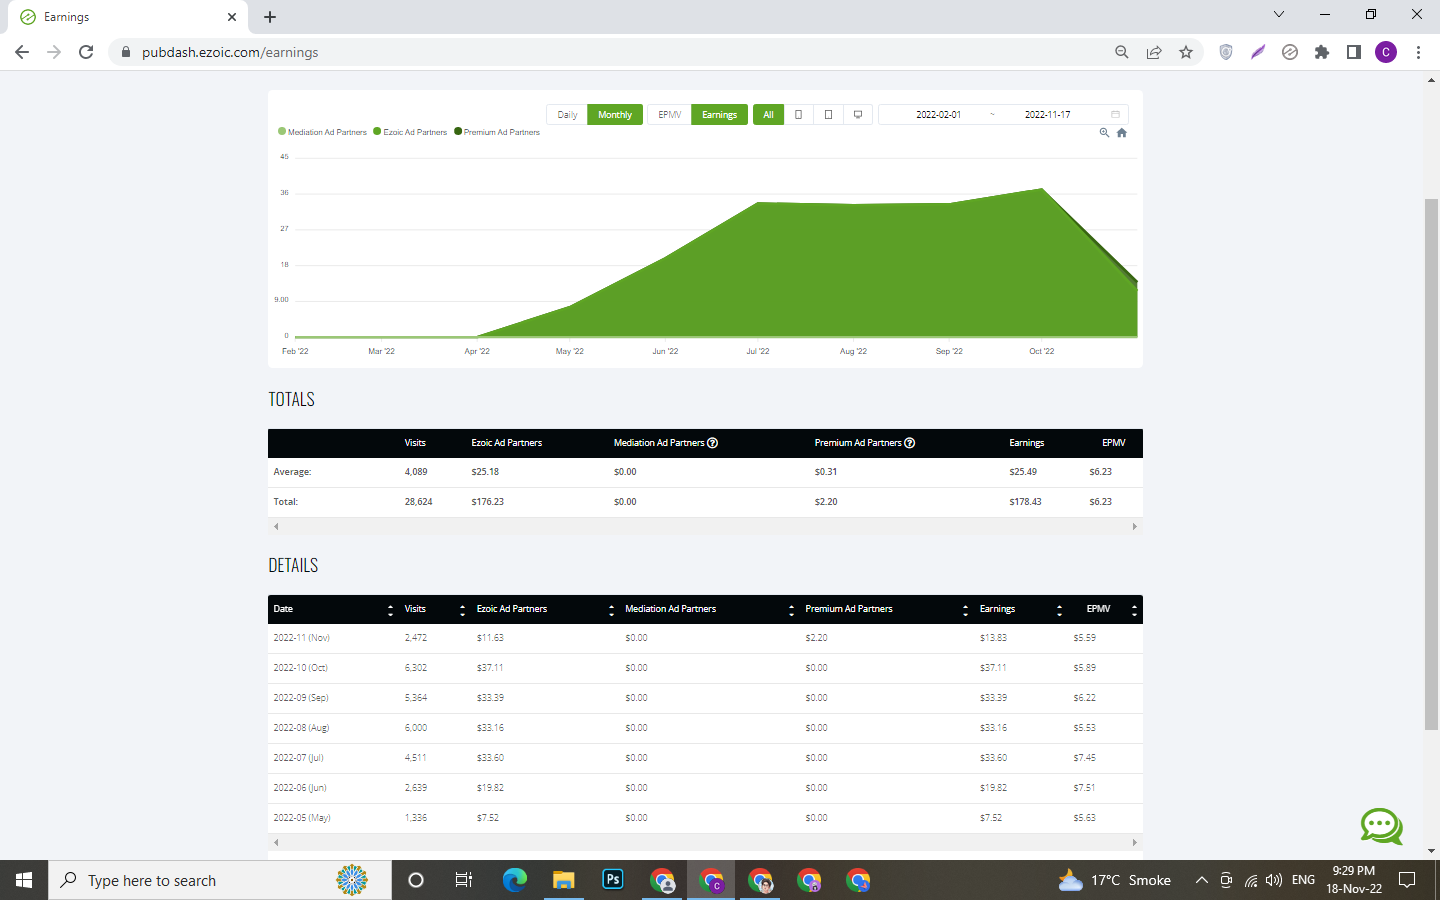Filter chart by tablet device

[x=828, y=115]
